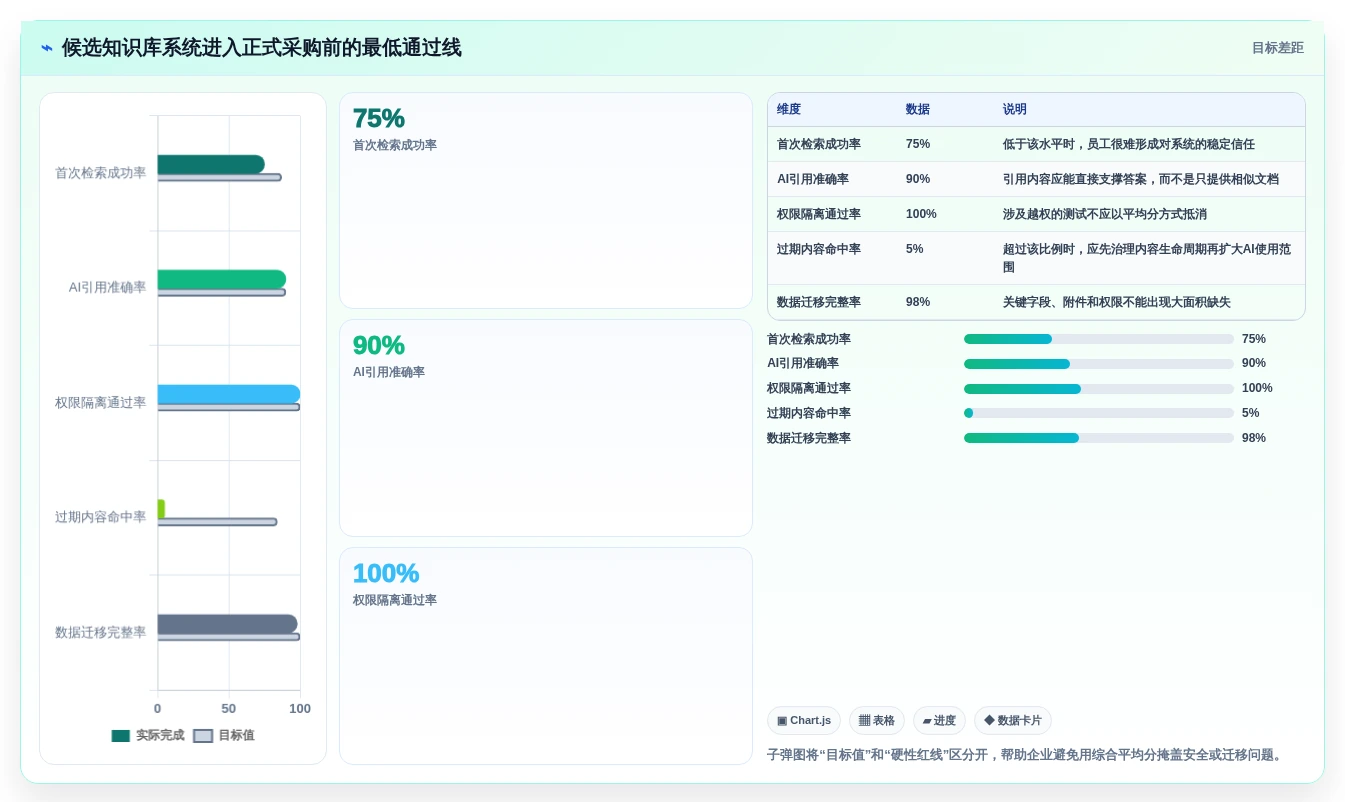Click the 50 tick on chart axis
This screenshot has width=1345, height=802.
pyautogui.click(x=229, y=709)
